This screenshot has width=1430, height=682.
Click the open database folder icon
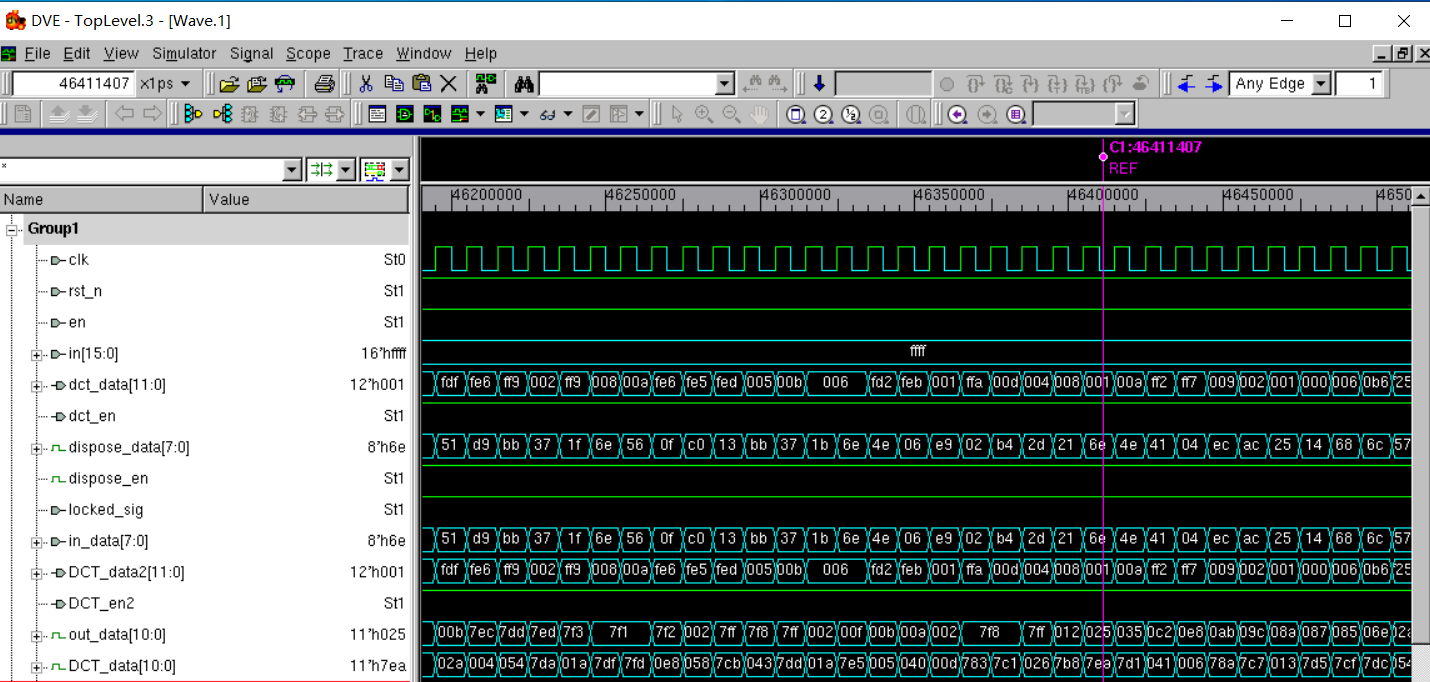(x=229, y=84)
